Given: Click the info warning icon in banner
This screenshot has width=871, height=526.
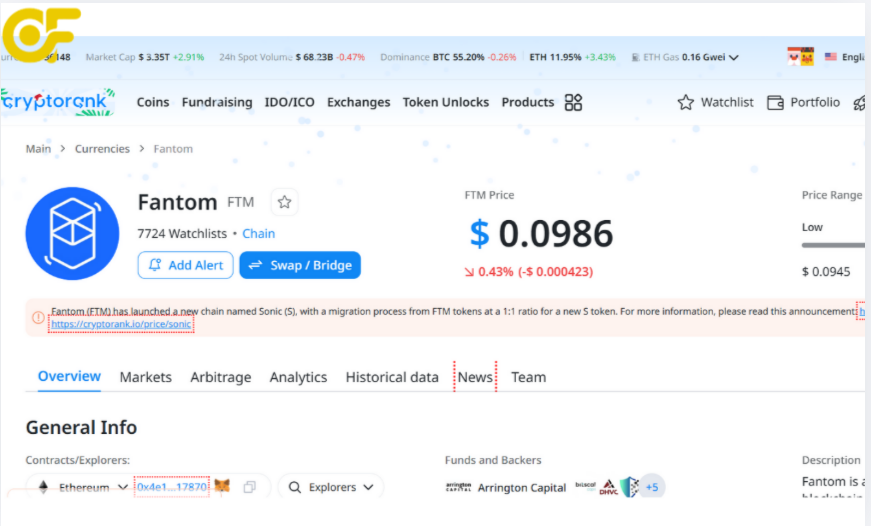Looking at the screenshot, I should [x=38, y=318].
